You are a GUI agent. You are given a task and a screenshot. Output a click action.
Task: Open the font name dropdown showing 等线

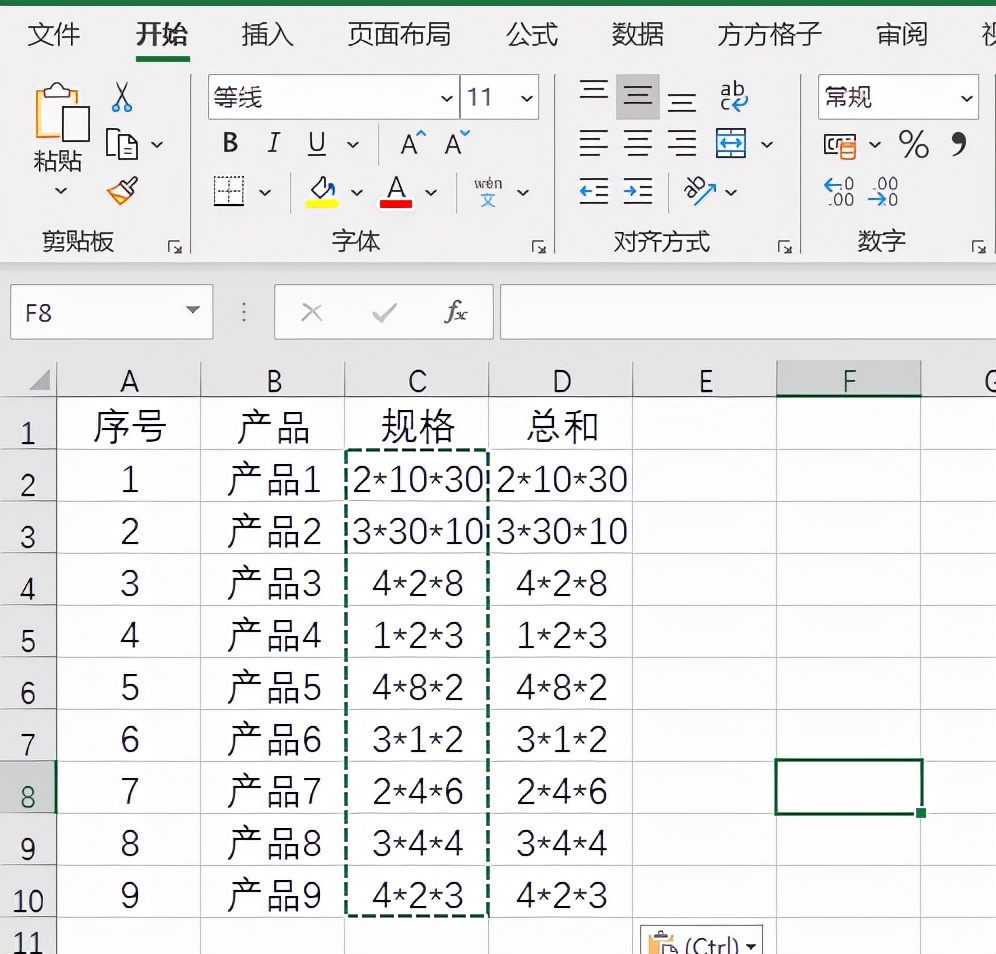[447, 97]
